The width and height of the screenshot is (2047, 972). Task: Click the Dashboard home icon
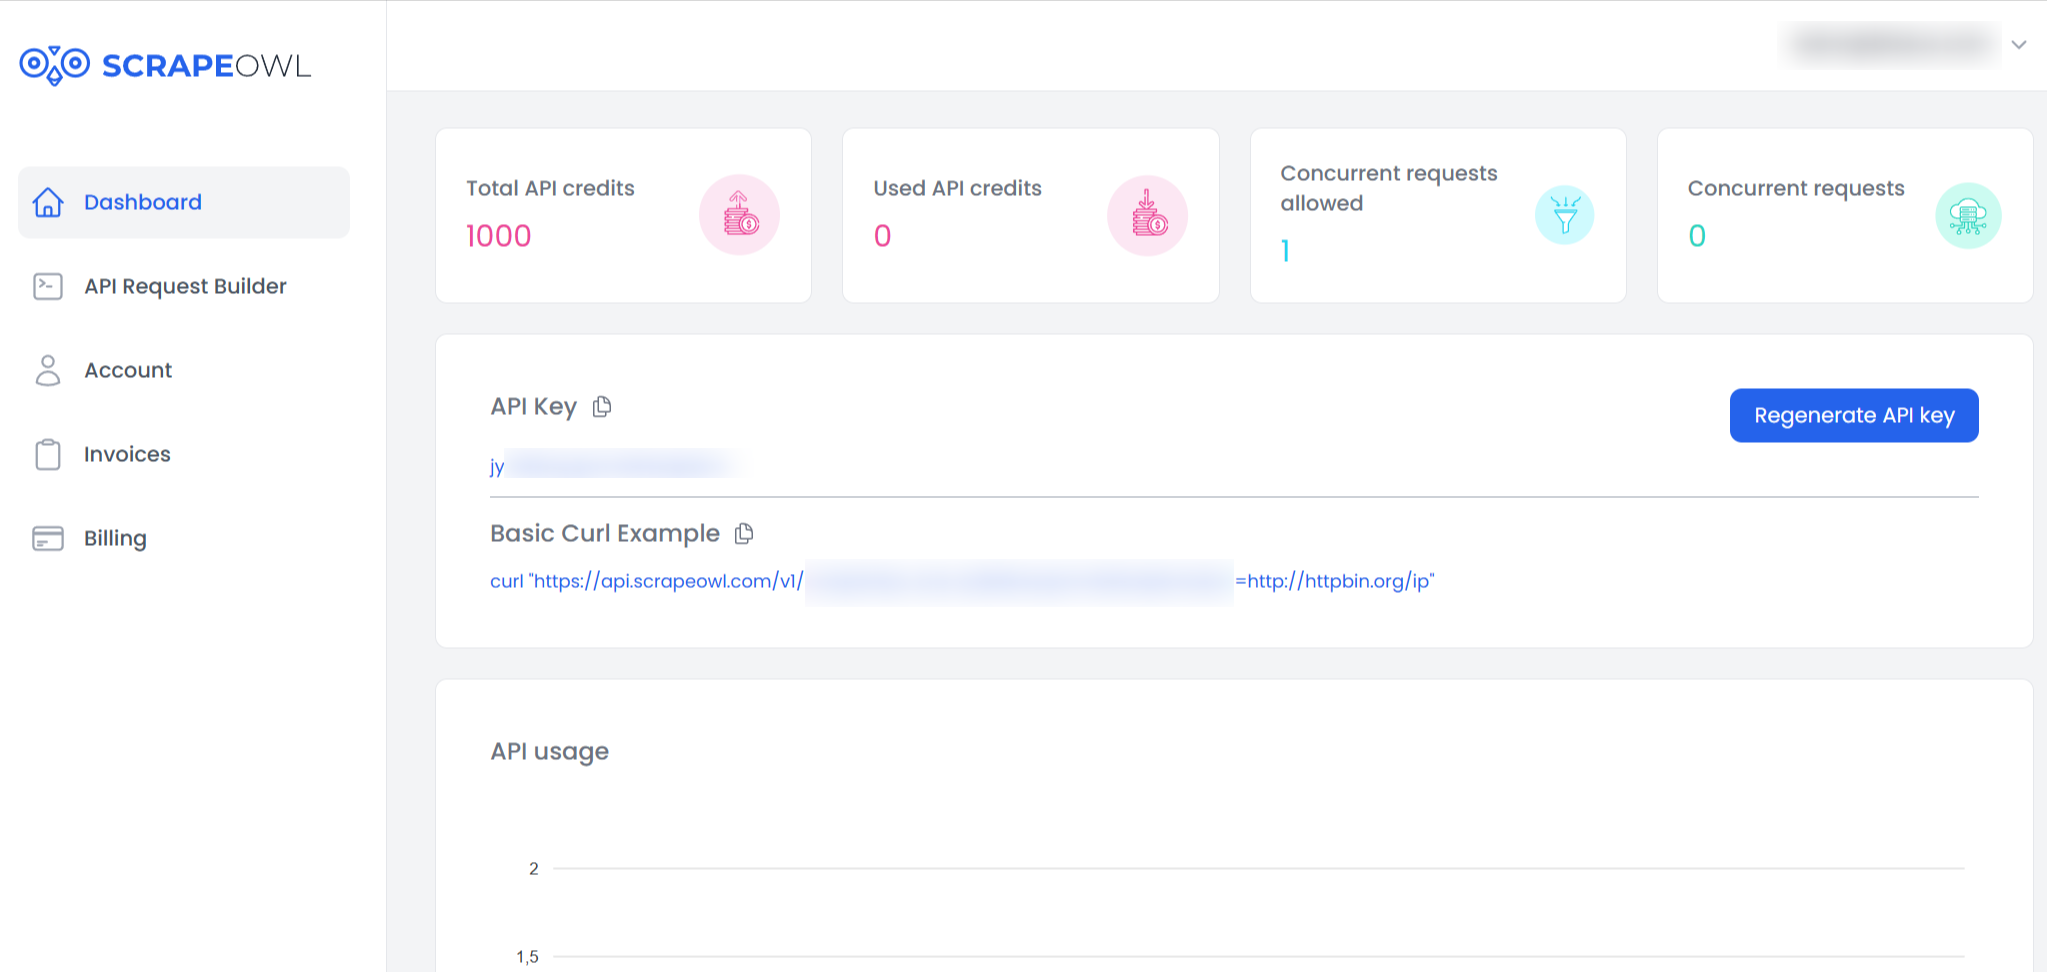(x=48, y=202)
